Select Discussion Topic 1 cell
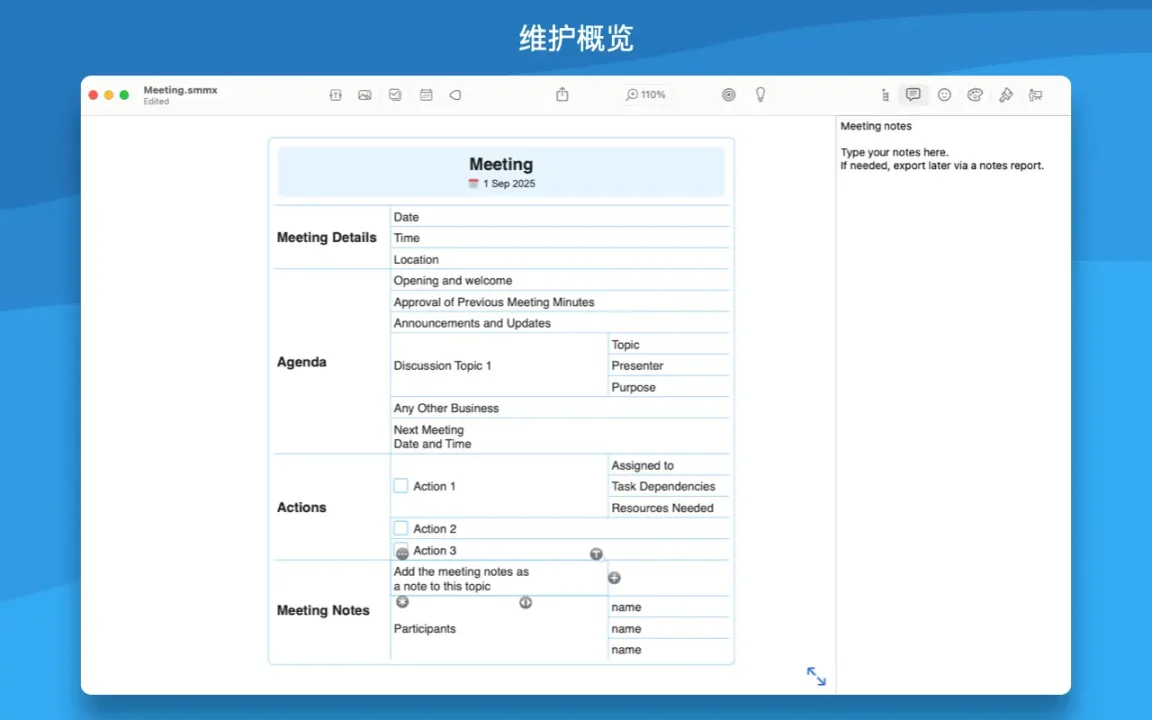 click(500, 366)
